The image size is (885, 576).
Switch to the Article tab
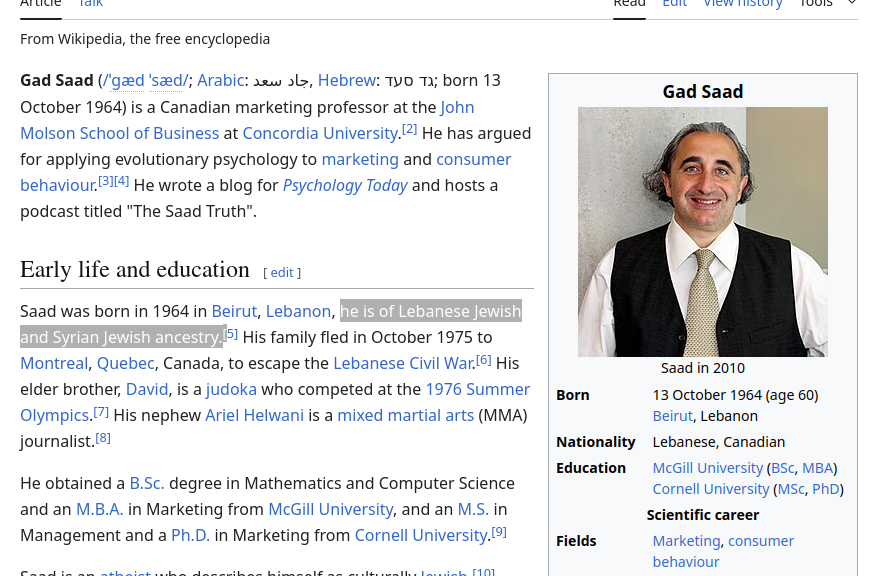41,3
